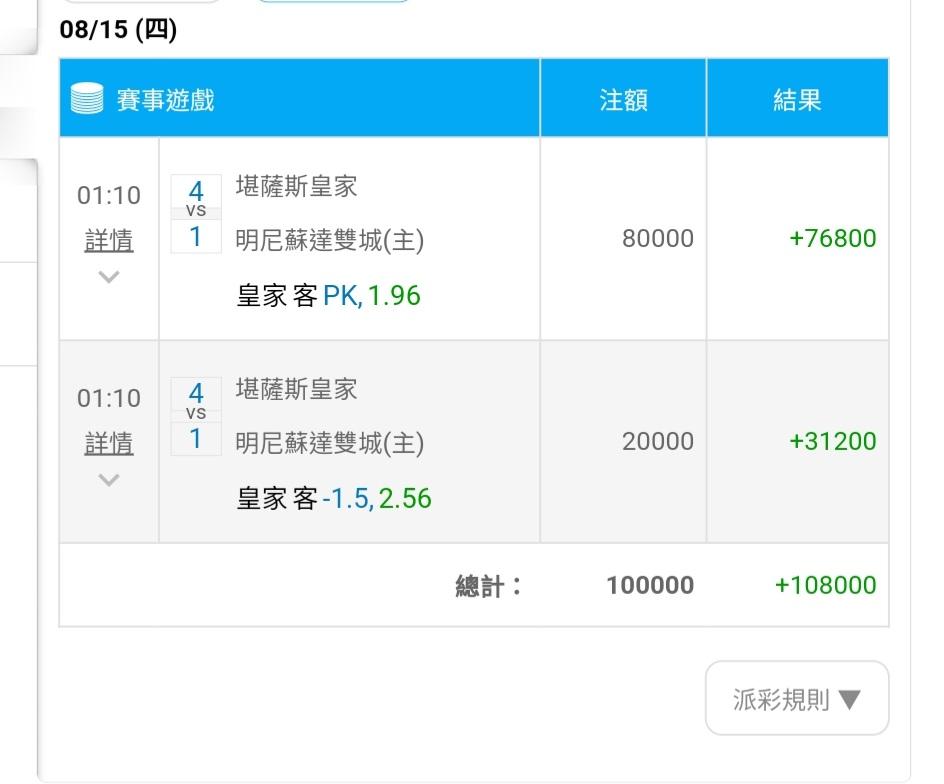
Task: Select bet text 皇家 客 PK, 1.96
Action: (329, 296)
